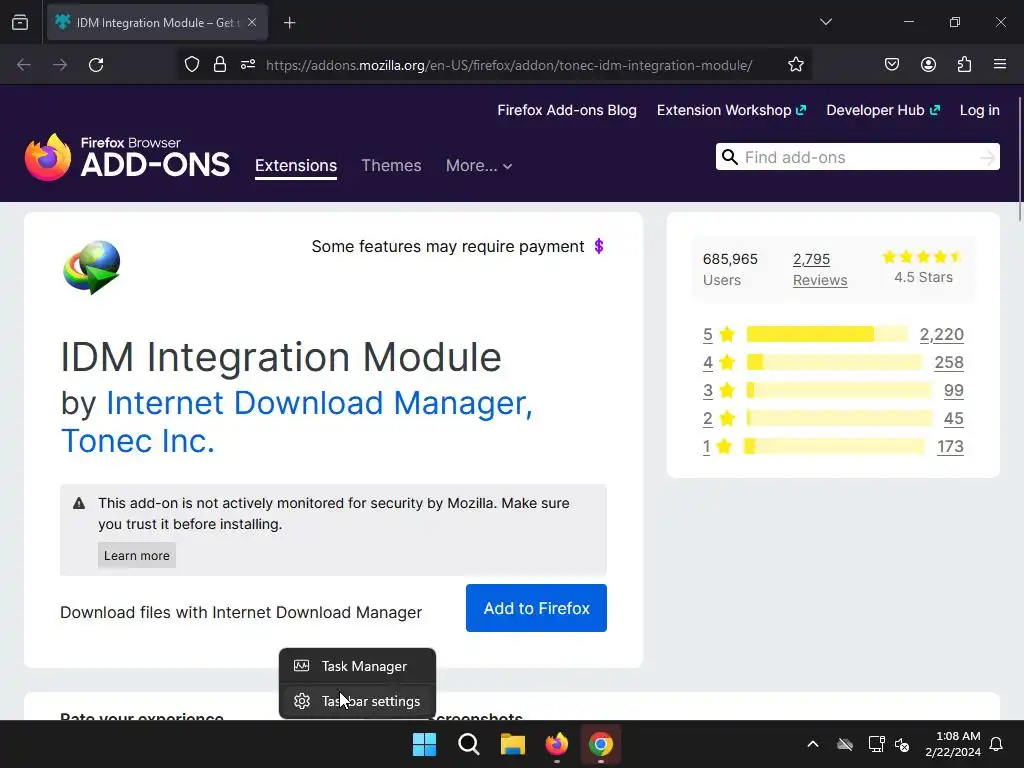
Task: Switch to Extensions tab
Action: click(x=296, y=166)
